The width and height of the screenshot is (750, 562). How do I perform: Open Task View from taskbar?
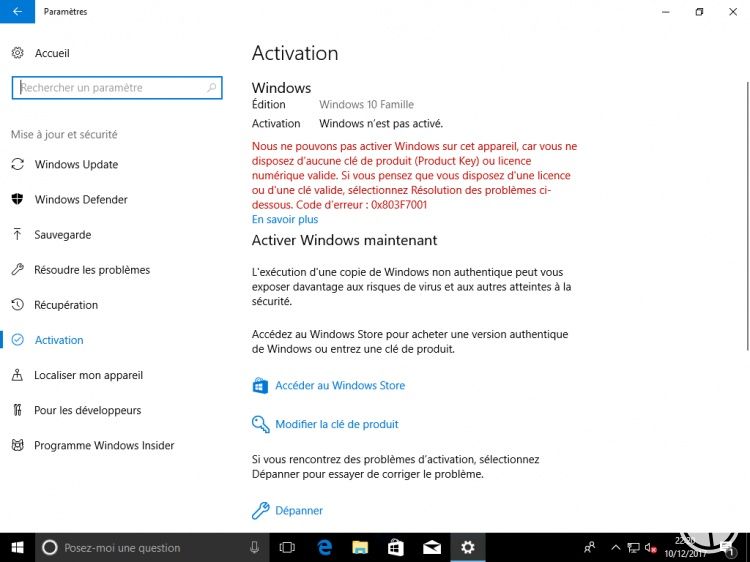(288, 547)
